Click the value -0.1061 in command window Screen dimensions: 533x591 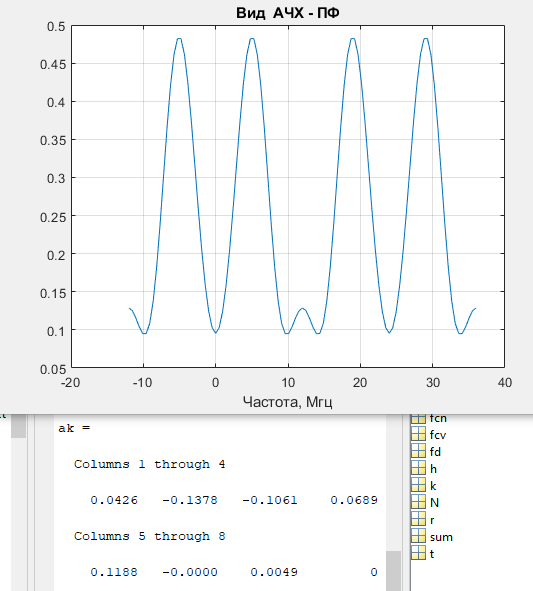[x=270, y=500]
